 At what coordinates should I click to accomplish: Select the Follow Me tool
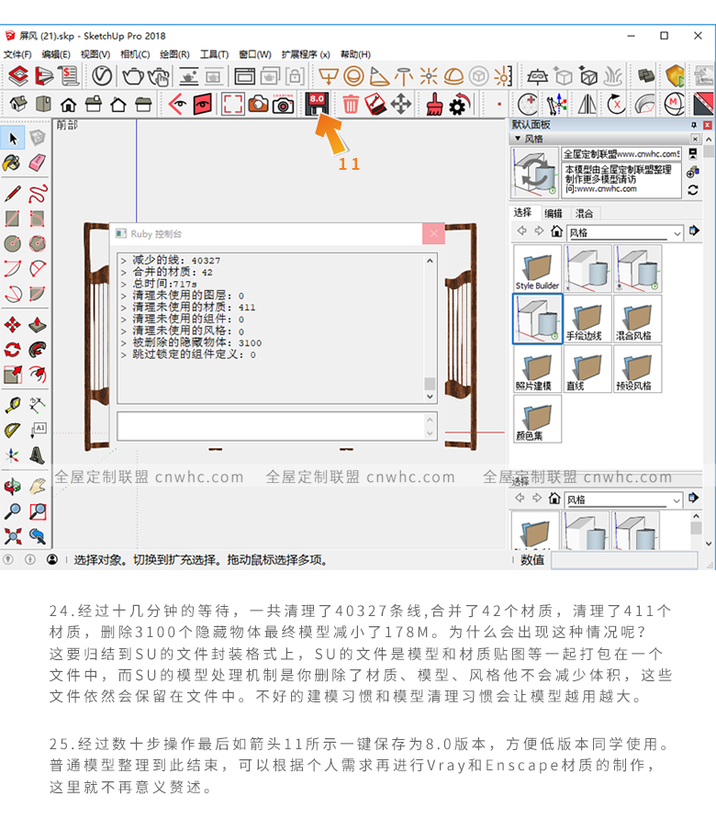coord(37,349)
